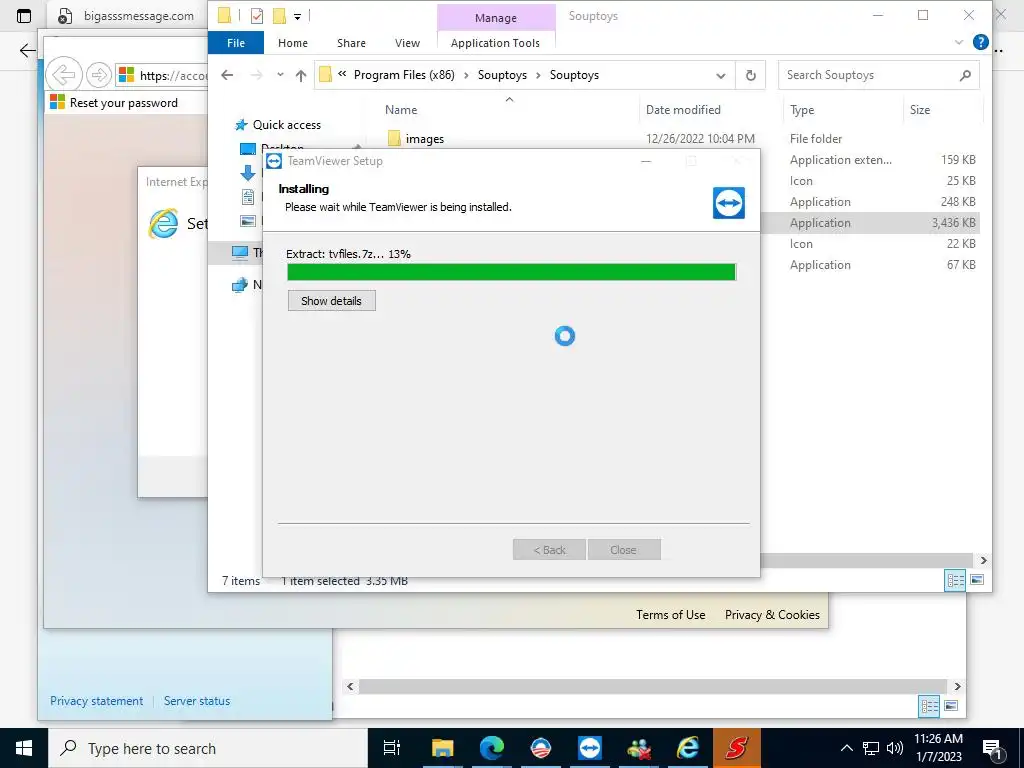Screen dimensions: 1024x768
Task: Open TeamViewer taskbar icon
Action: click(x=590, y=748)
